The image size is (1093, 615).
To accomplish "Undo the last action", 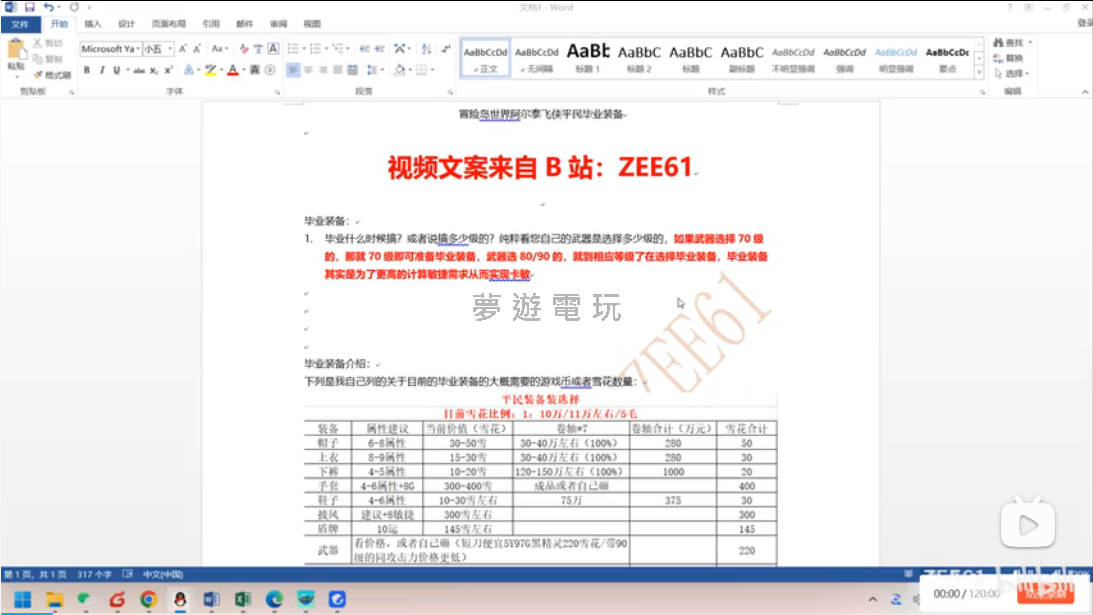I will [x=48, y=7].
